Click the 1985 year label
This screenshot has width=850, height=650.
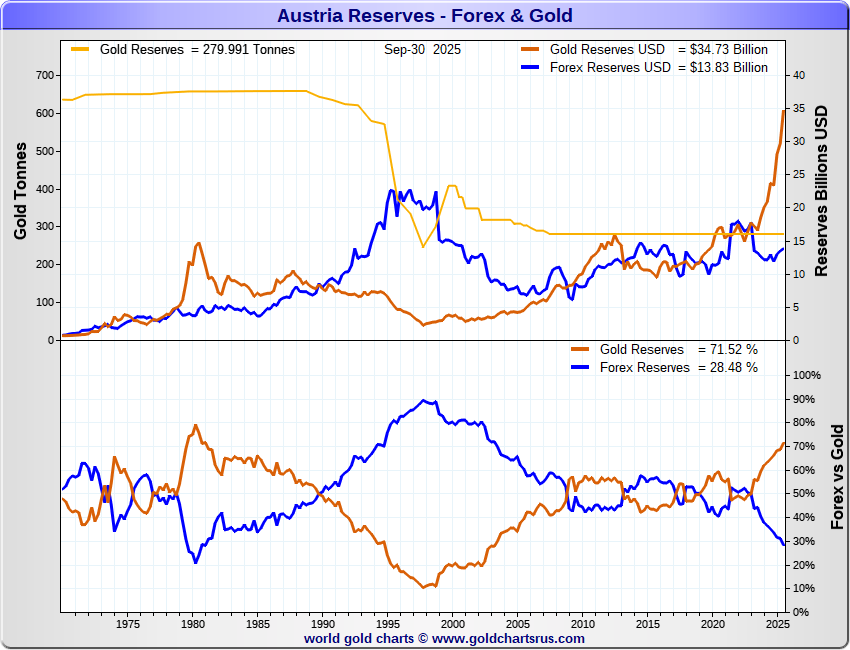coord(257,624)
